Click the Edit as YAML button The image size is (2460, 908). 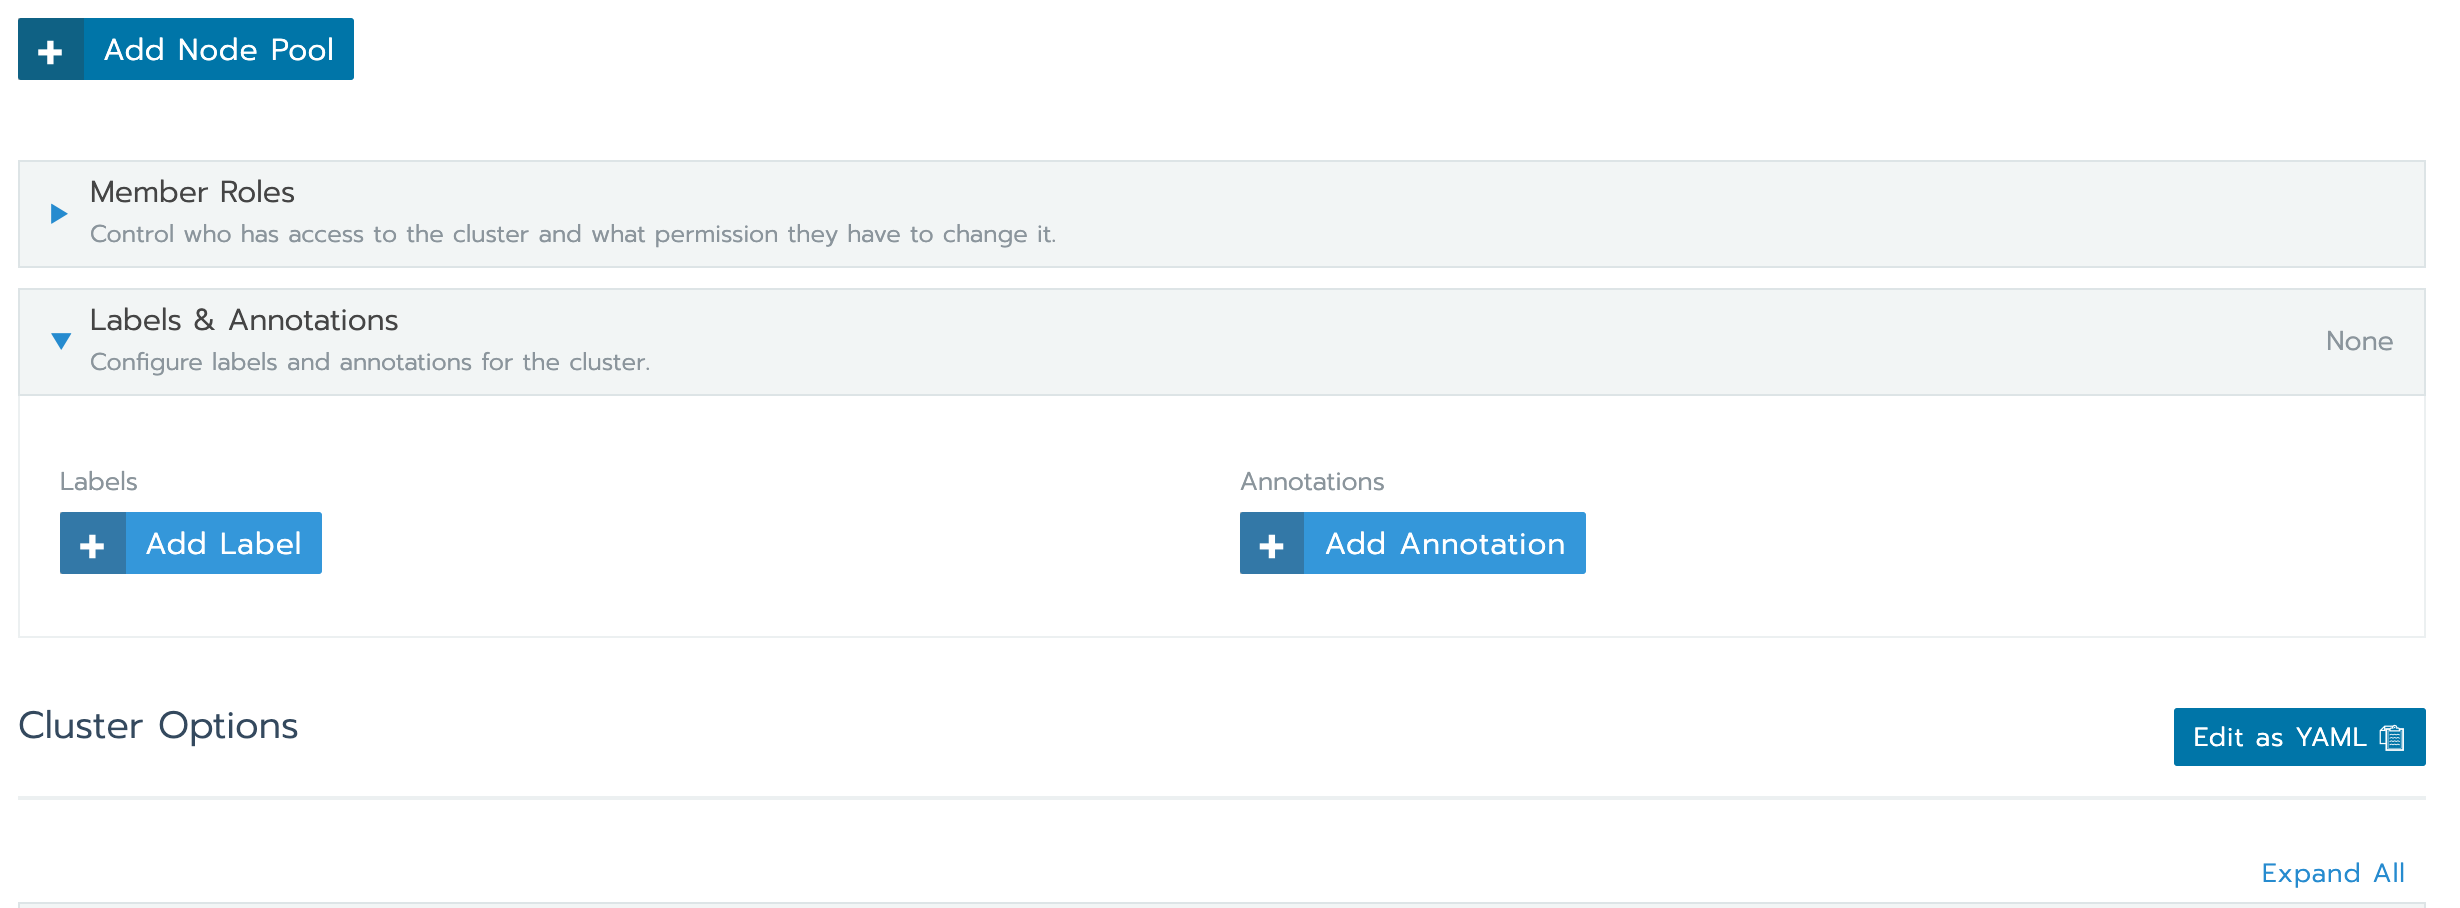(2298, 737)
